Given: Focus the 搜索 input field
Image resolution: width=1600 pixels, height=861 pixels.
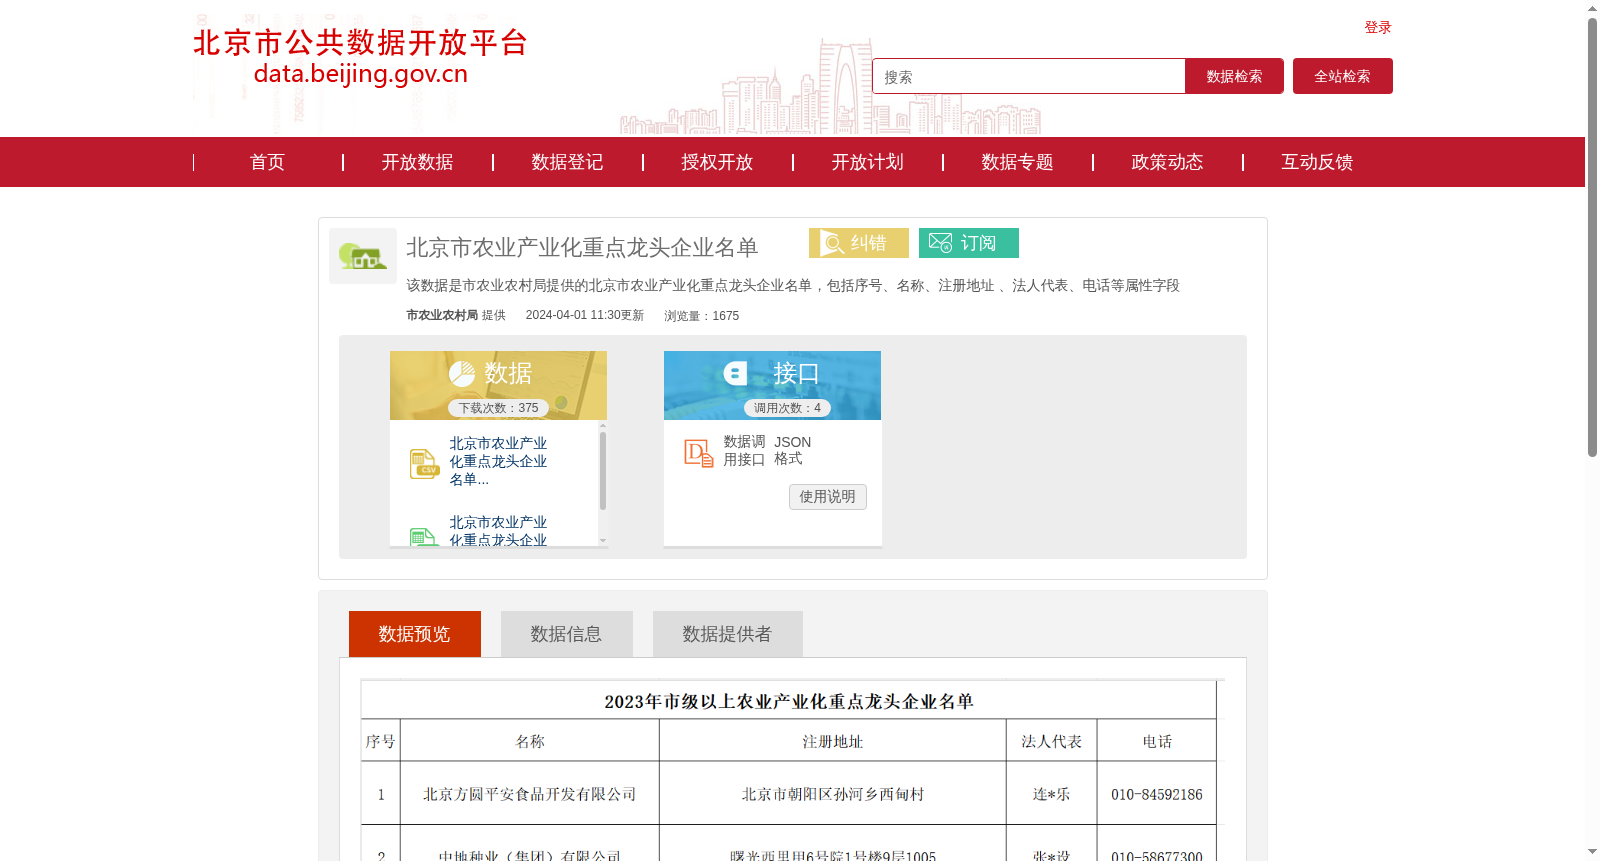Looking at the screenshot, I should (1029, 76).
